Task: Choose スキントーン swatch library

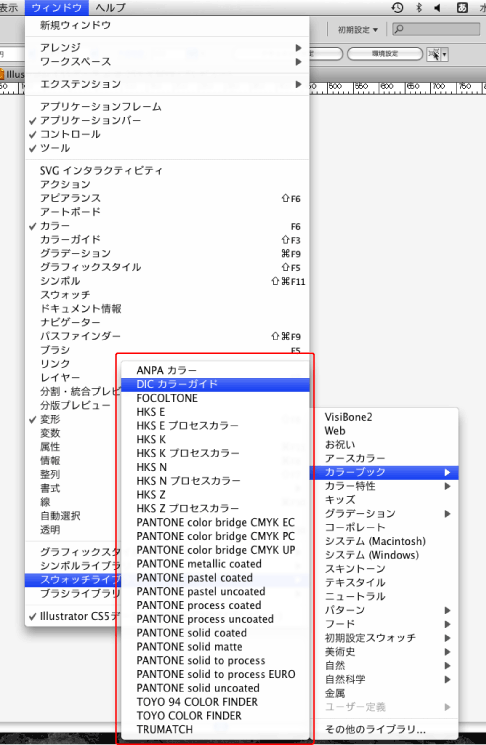Action: coord(384,569)
